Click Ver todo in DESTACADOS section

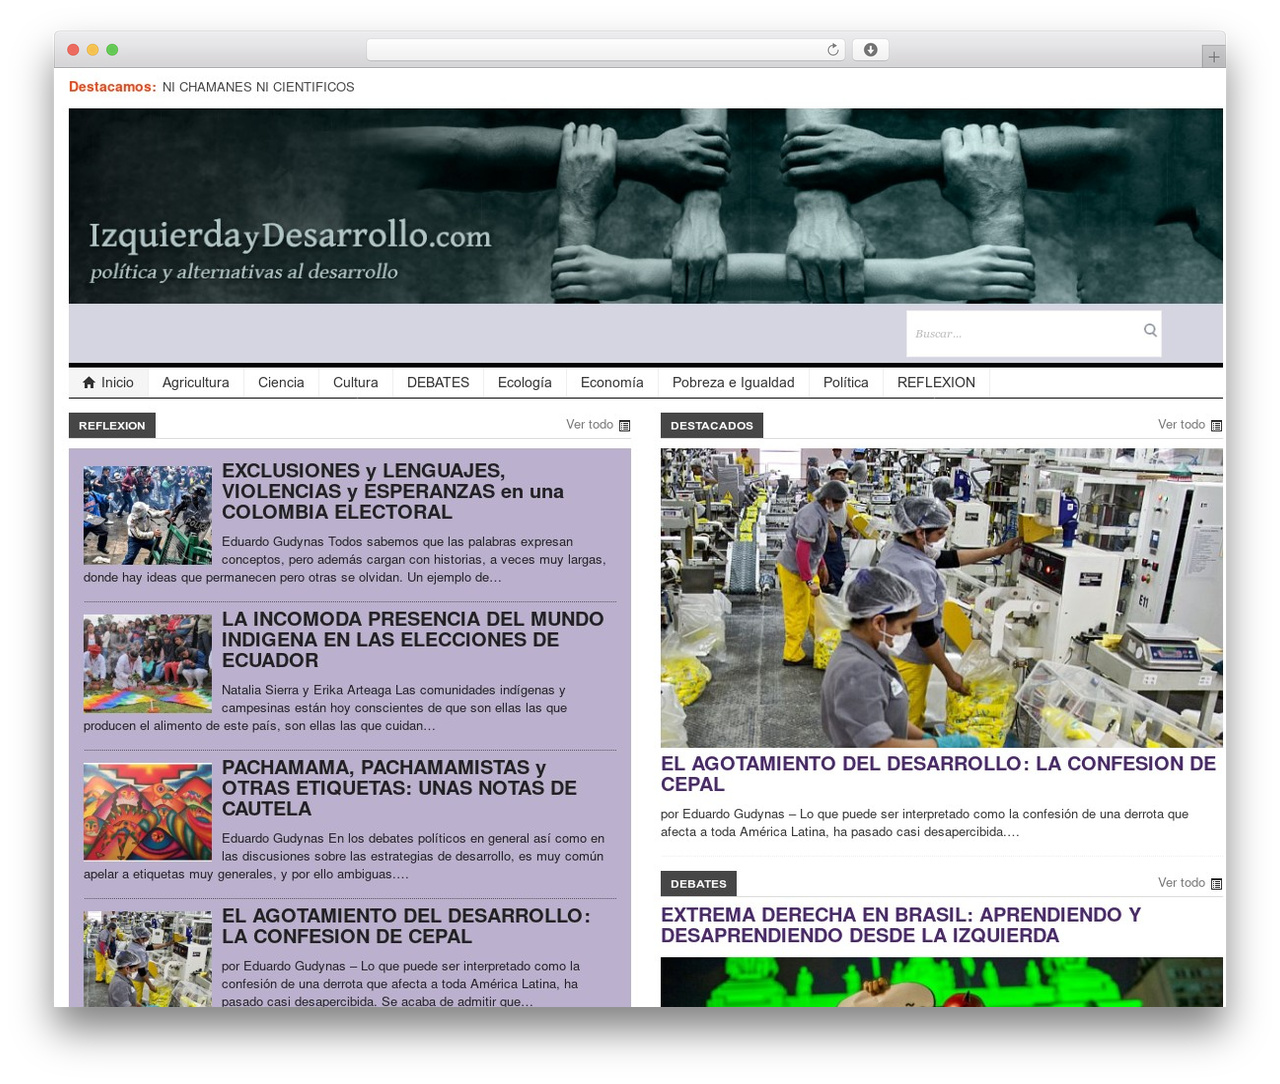[x=1182, y=425]
